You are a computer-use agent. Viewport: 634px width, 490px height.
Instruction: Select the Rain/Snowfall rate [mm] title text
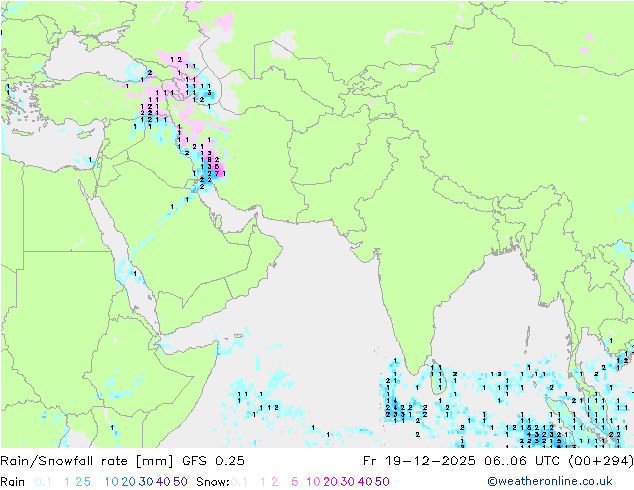coord(87,460)
